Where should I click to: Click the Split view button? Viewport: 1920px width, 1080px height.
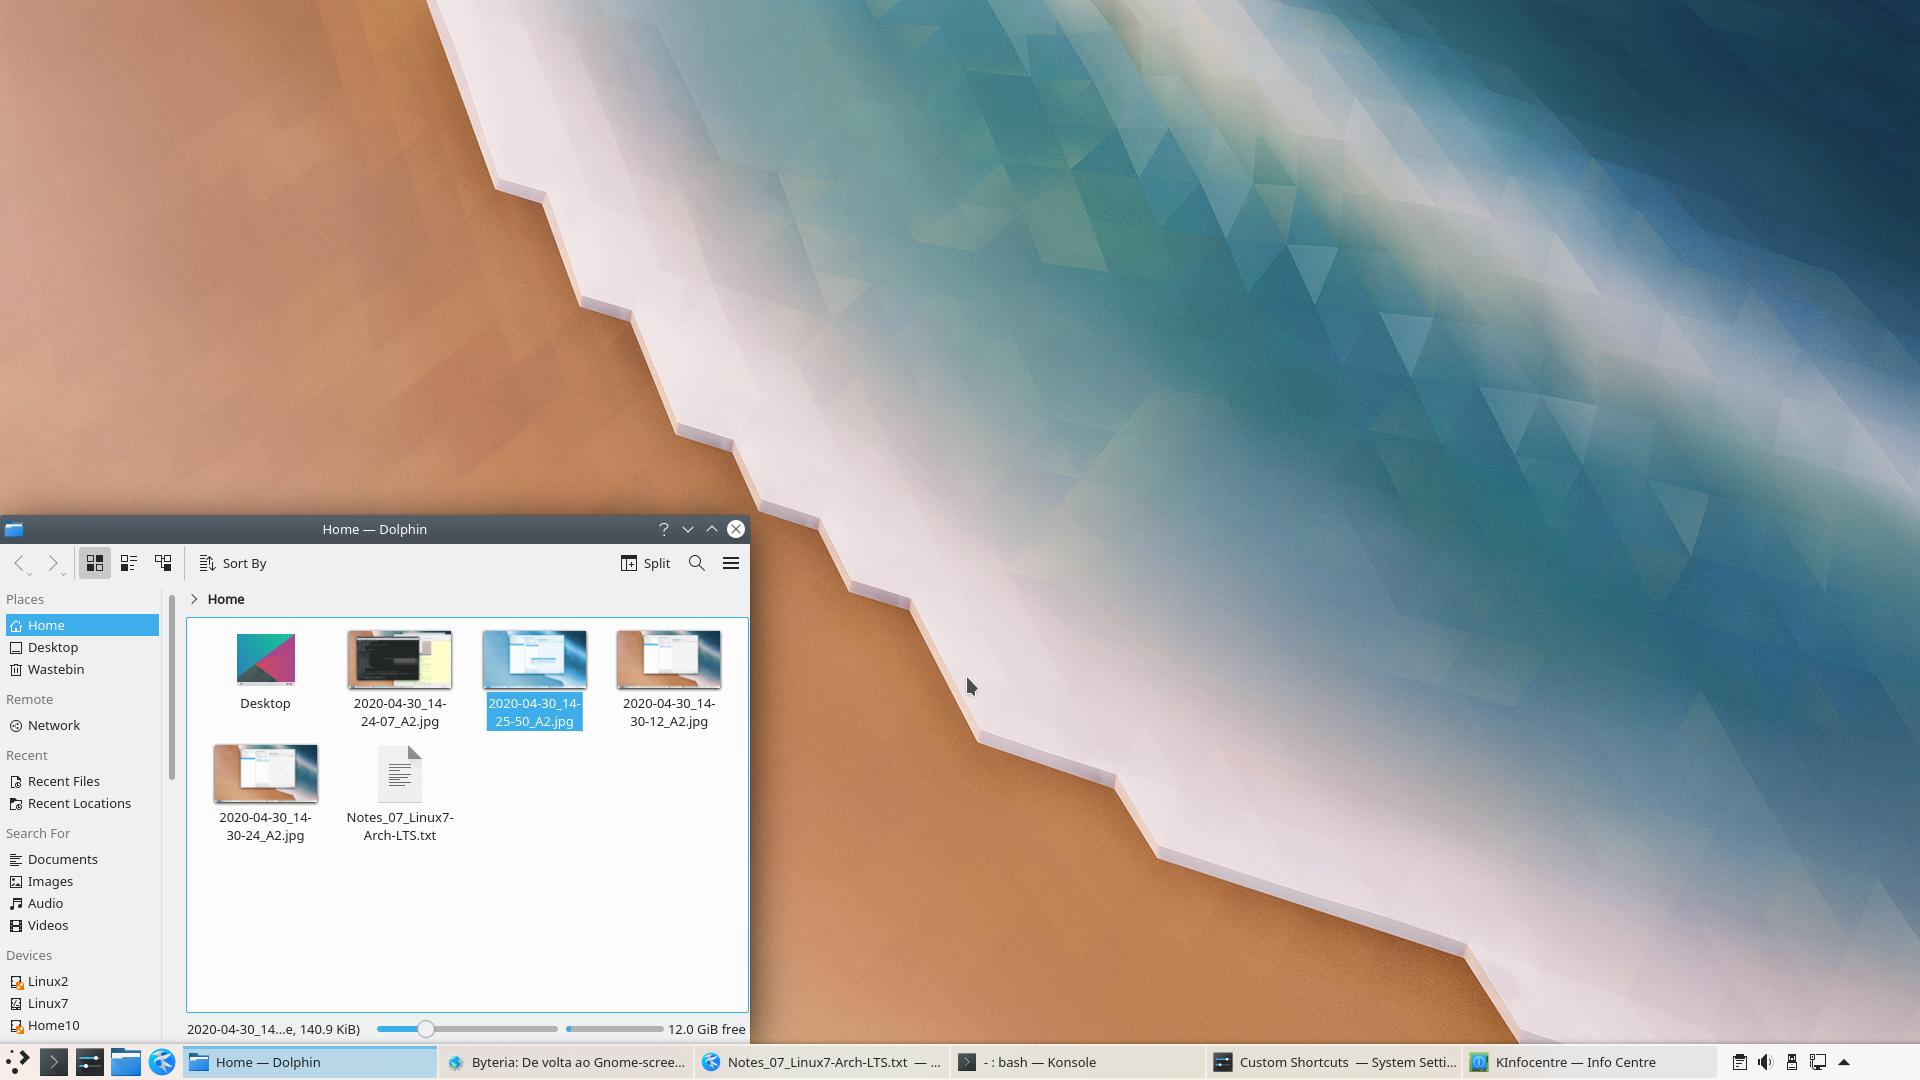pos(645,563)
